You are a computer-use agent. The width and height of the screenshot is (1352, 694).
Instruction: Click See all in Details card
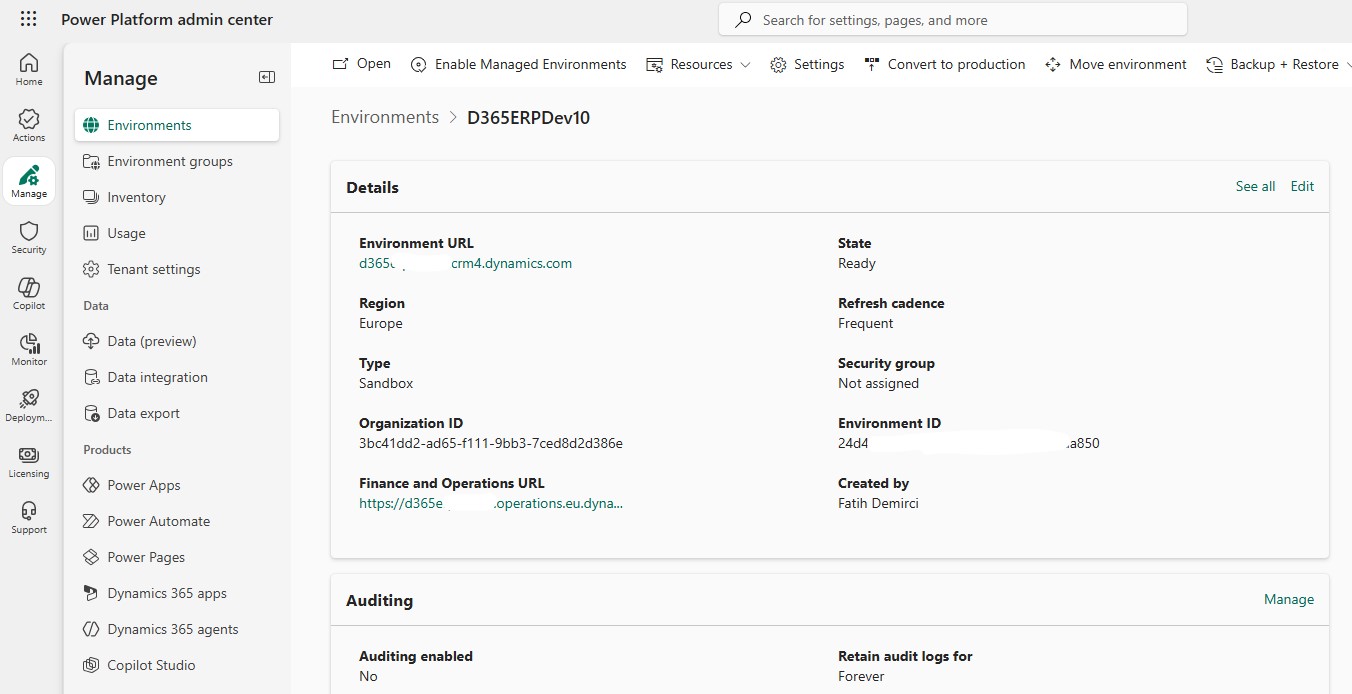point(1255,186)
